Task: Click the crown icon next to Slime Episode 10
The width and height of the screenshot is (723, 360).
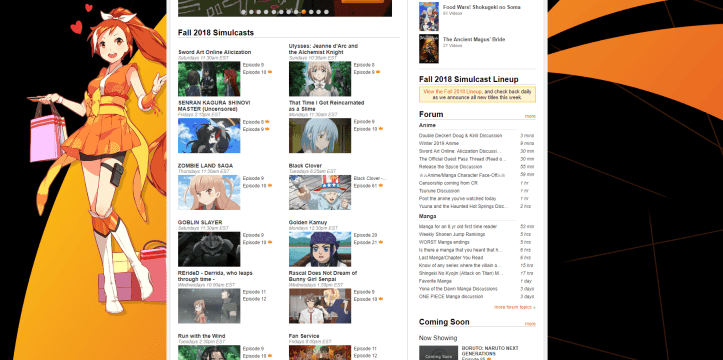Action: [381, 129]
